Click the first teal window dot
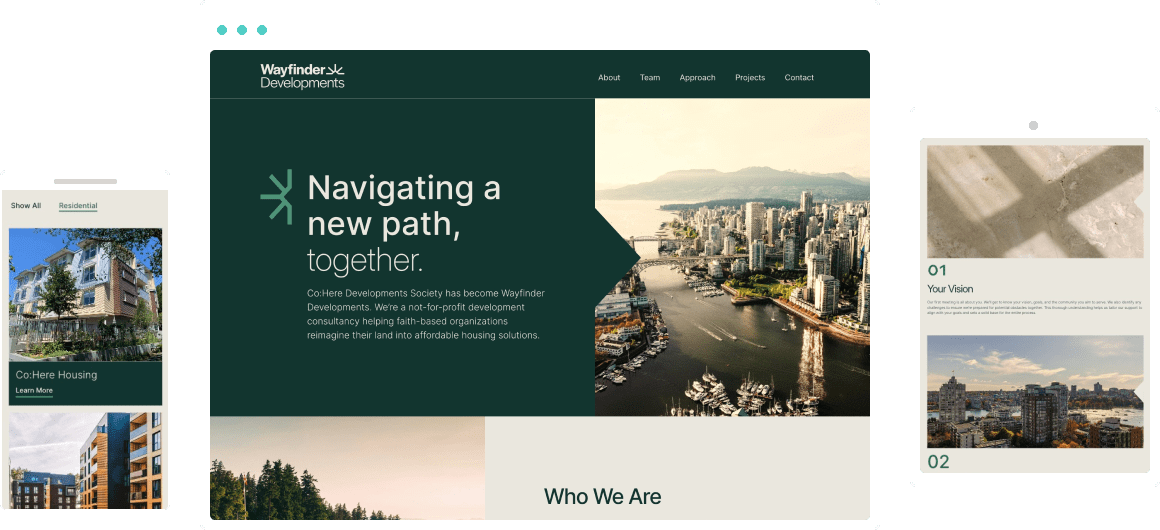The width and height of the screenshot is (1160, 530). pyautogui.click(x=222, y=30)
